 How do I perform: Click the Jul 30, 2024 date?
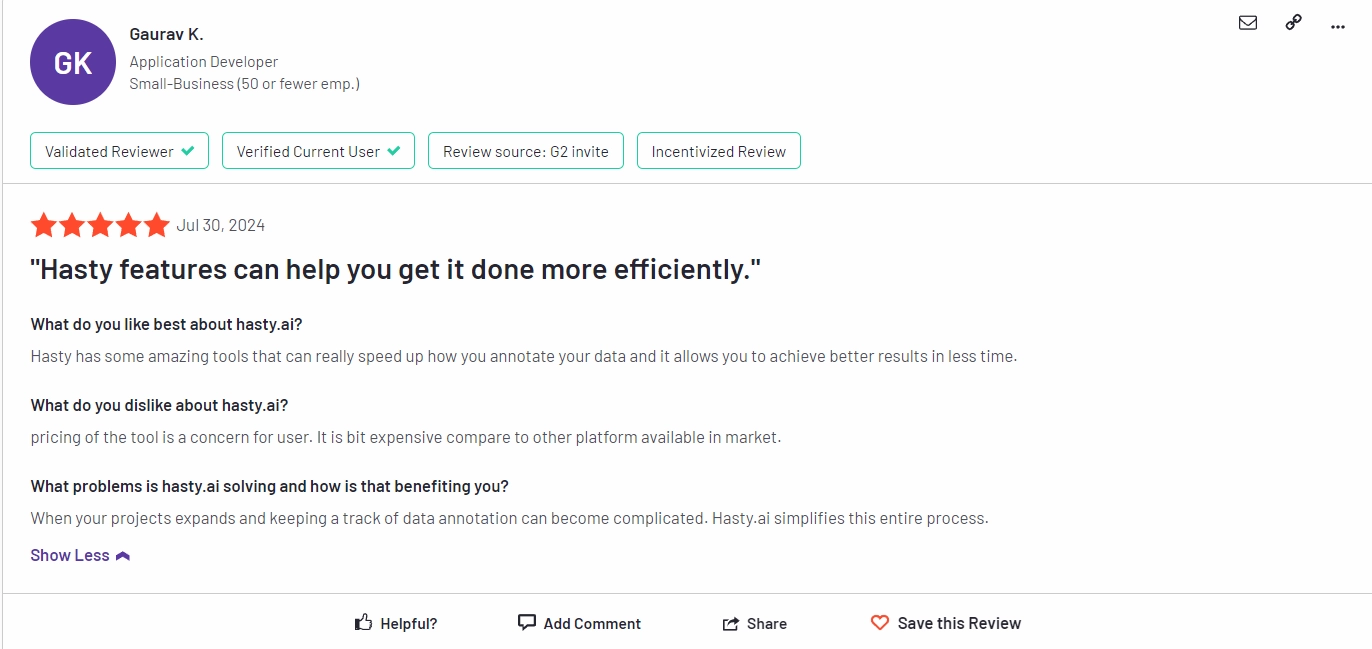[x=221, y=225]
